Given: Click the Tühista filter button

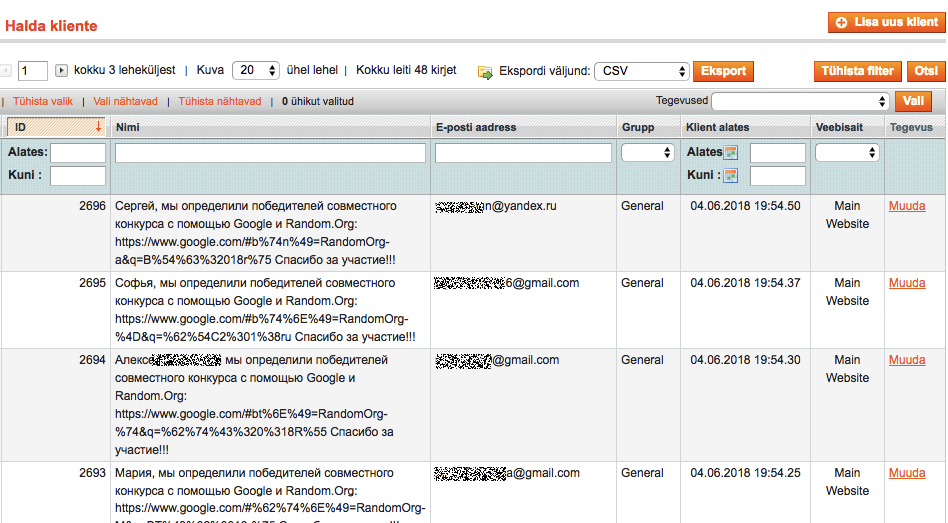Looking at the screenshot, I should [x=857, y=71].
